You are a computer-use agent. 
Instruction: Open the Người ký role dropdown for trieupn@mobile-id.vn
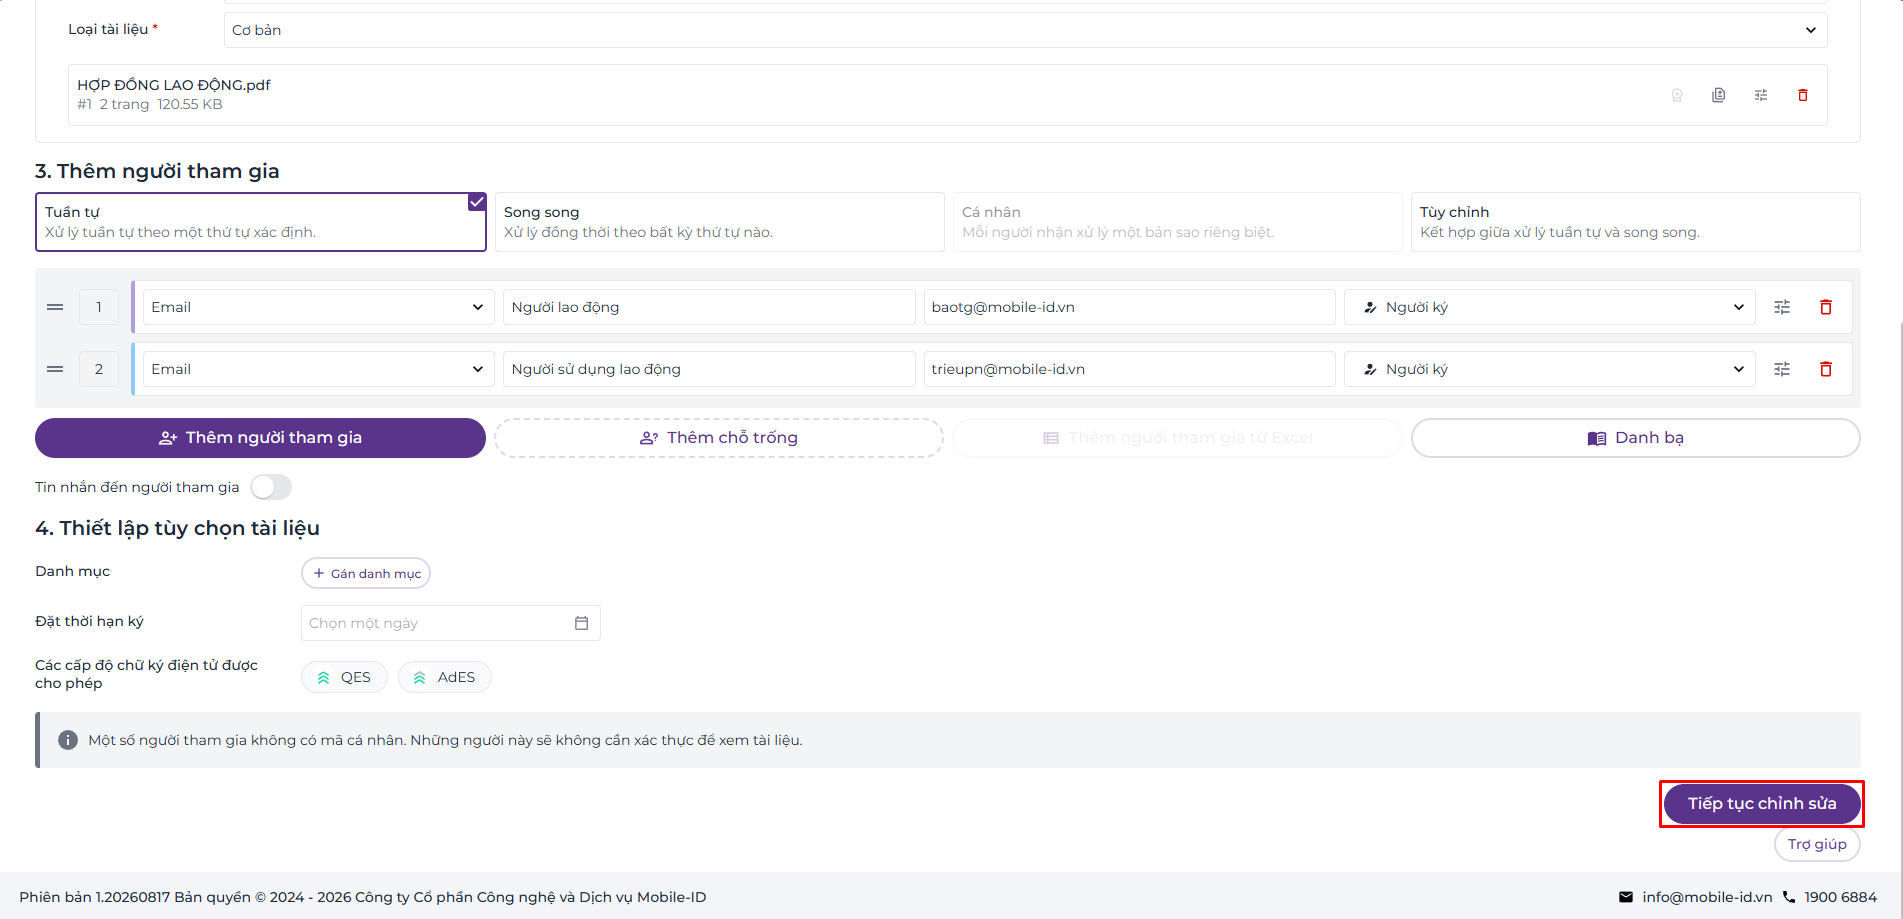(x=1549, y=369)
